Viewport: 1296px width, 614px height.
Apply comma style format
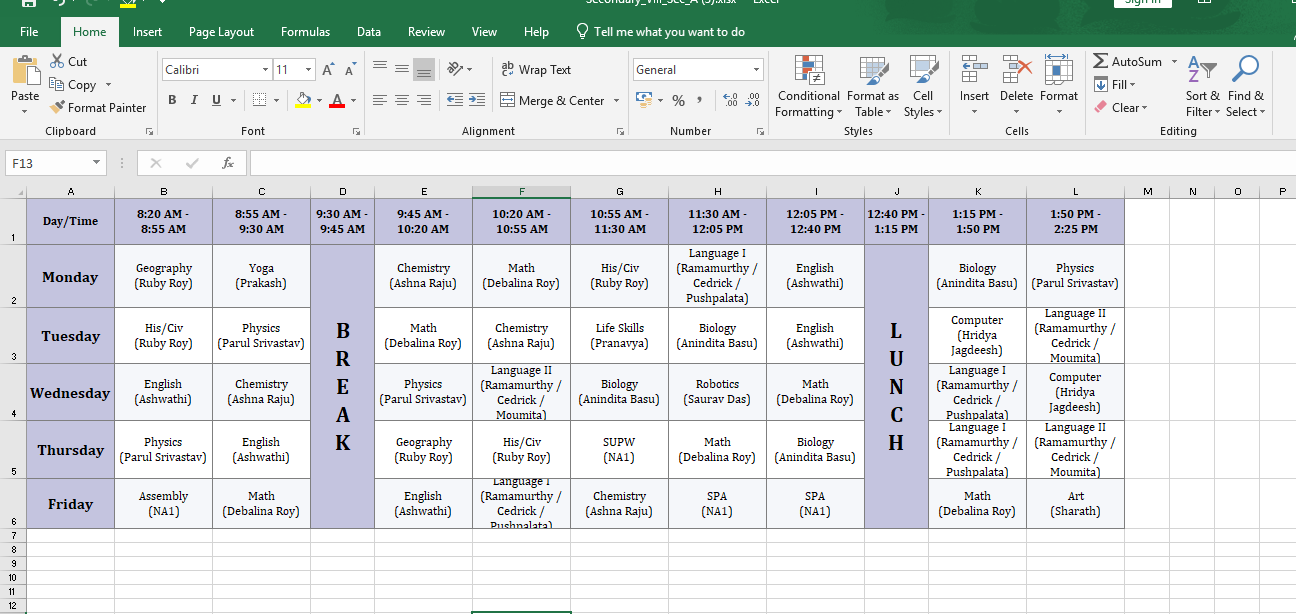[x=699, y=100]
